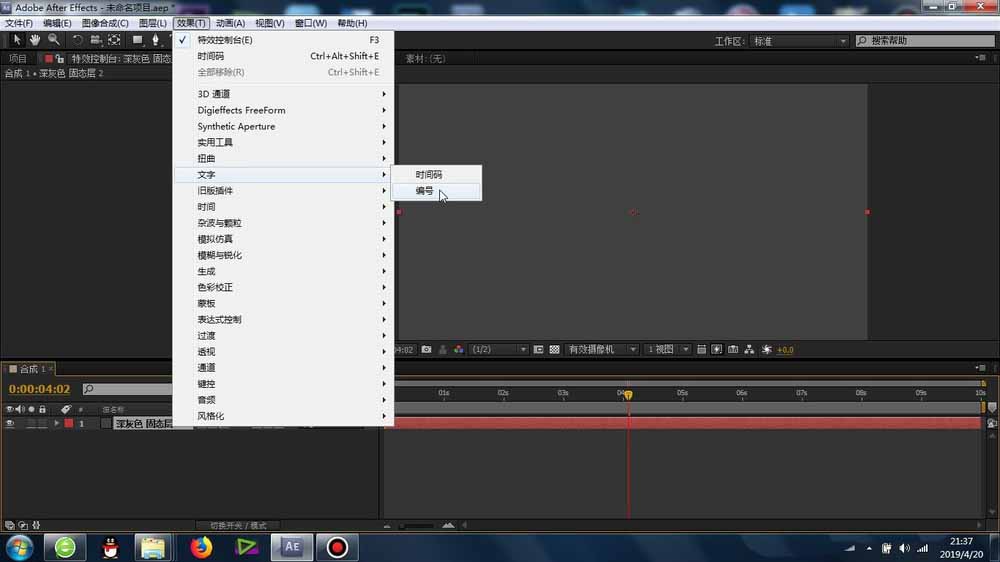The image size is (1000, 562).
Task: Select the Hand tool in toolbar
Action: (x=35, y=40)
